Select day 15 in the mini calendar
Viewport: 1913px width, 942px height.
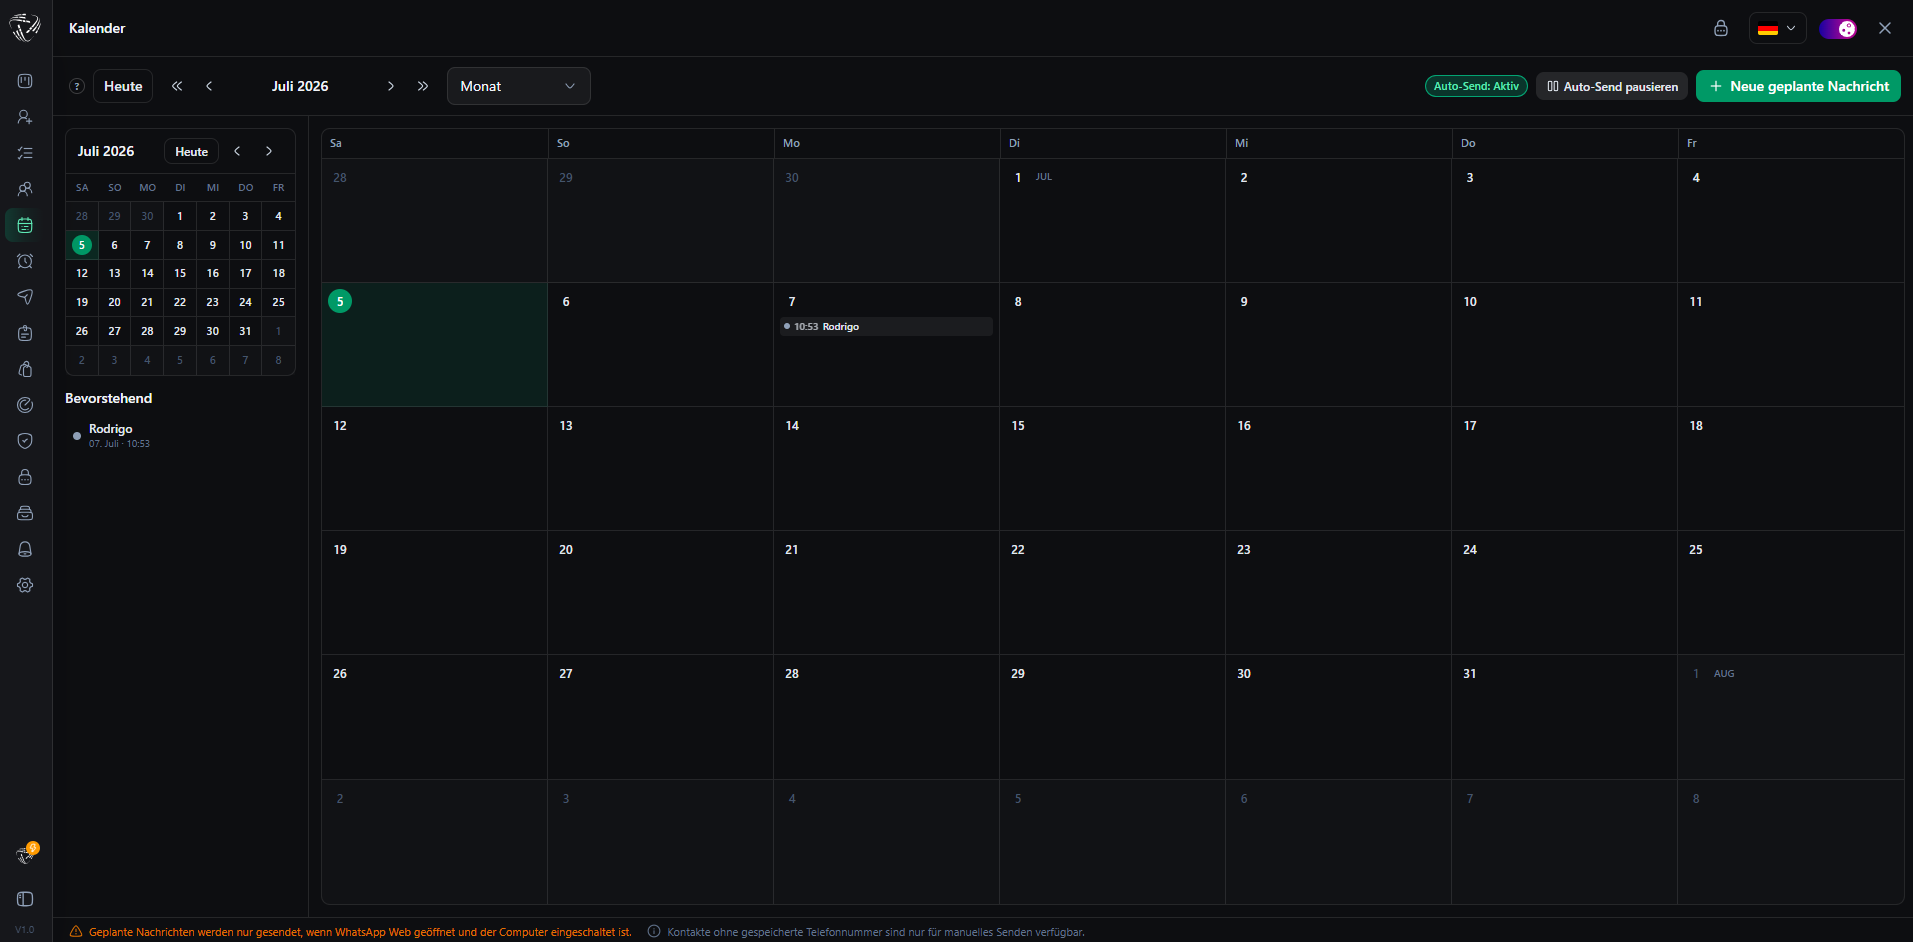click(180, 273)
